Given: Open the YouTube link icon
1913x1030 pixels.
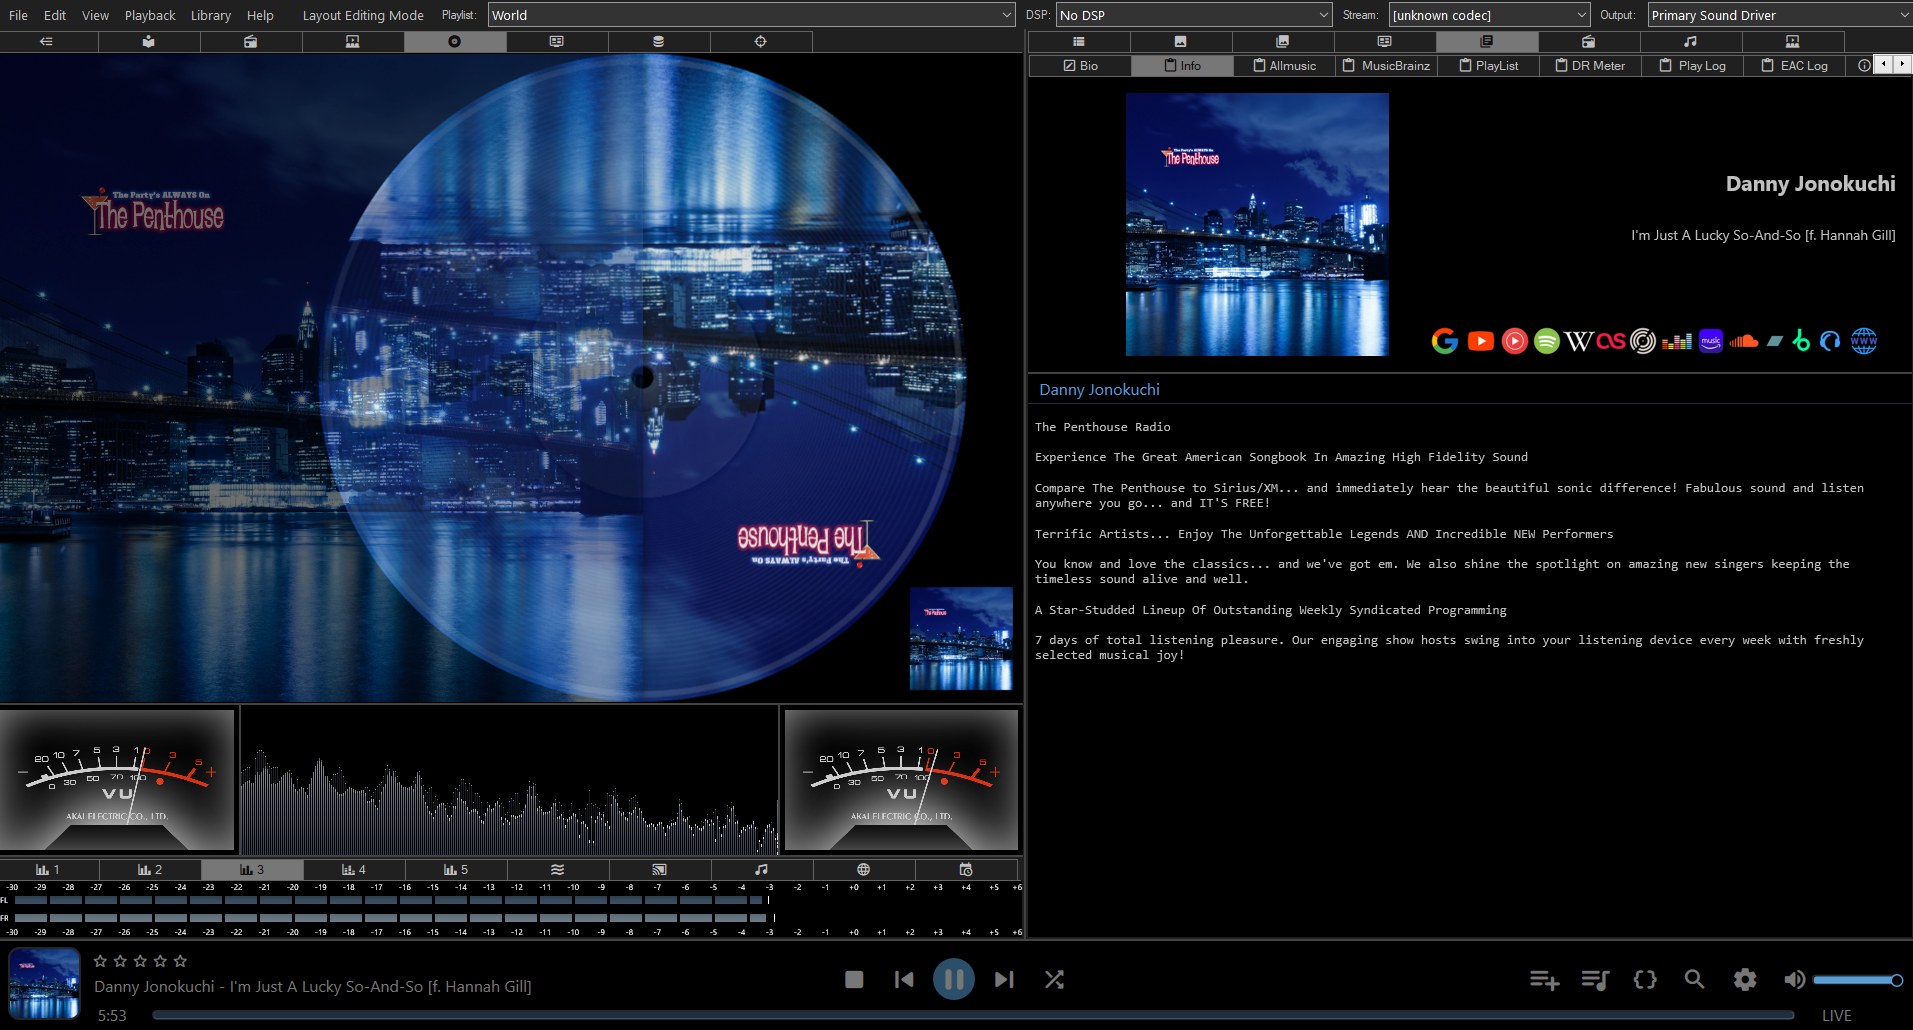Looking at the screenshot, I should coord(1481,341).
